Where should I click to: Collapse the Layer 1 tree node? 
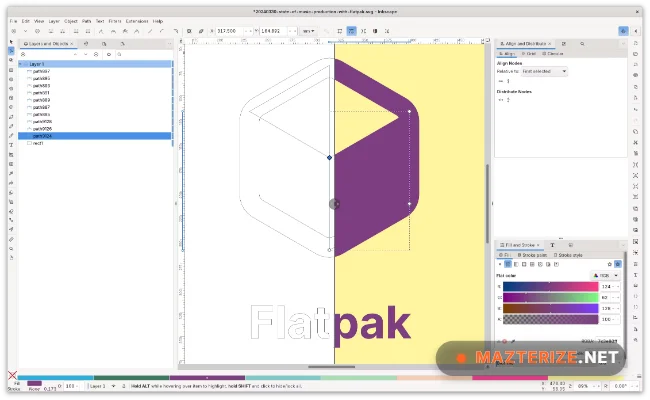click(21, 64)
